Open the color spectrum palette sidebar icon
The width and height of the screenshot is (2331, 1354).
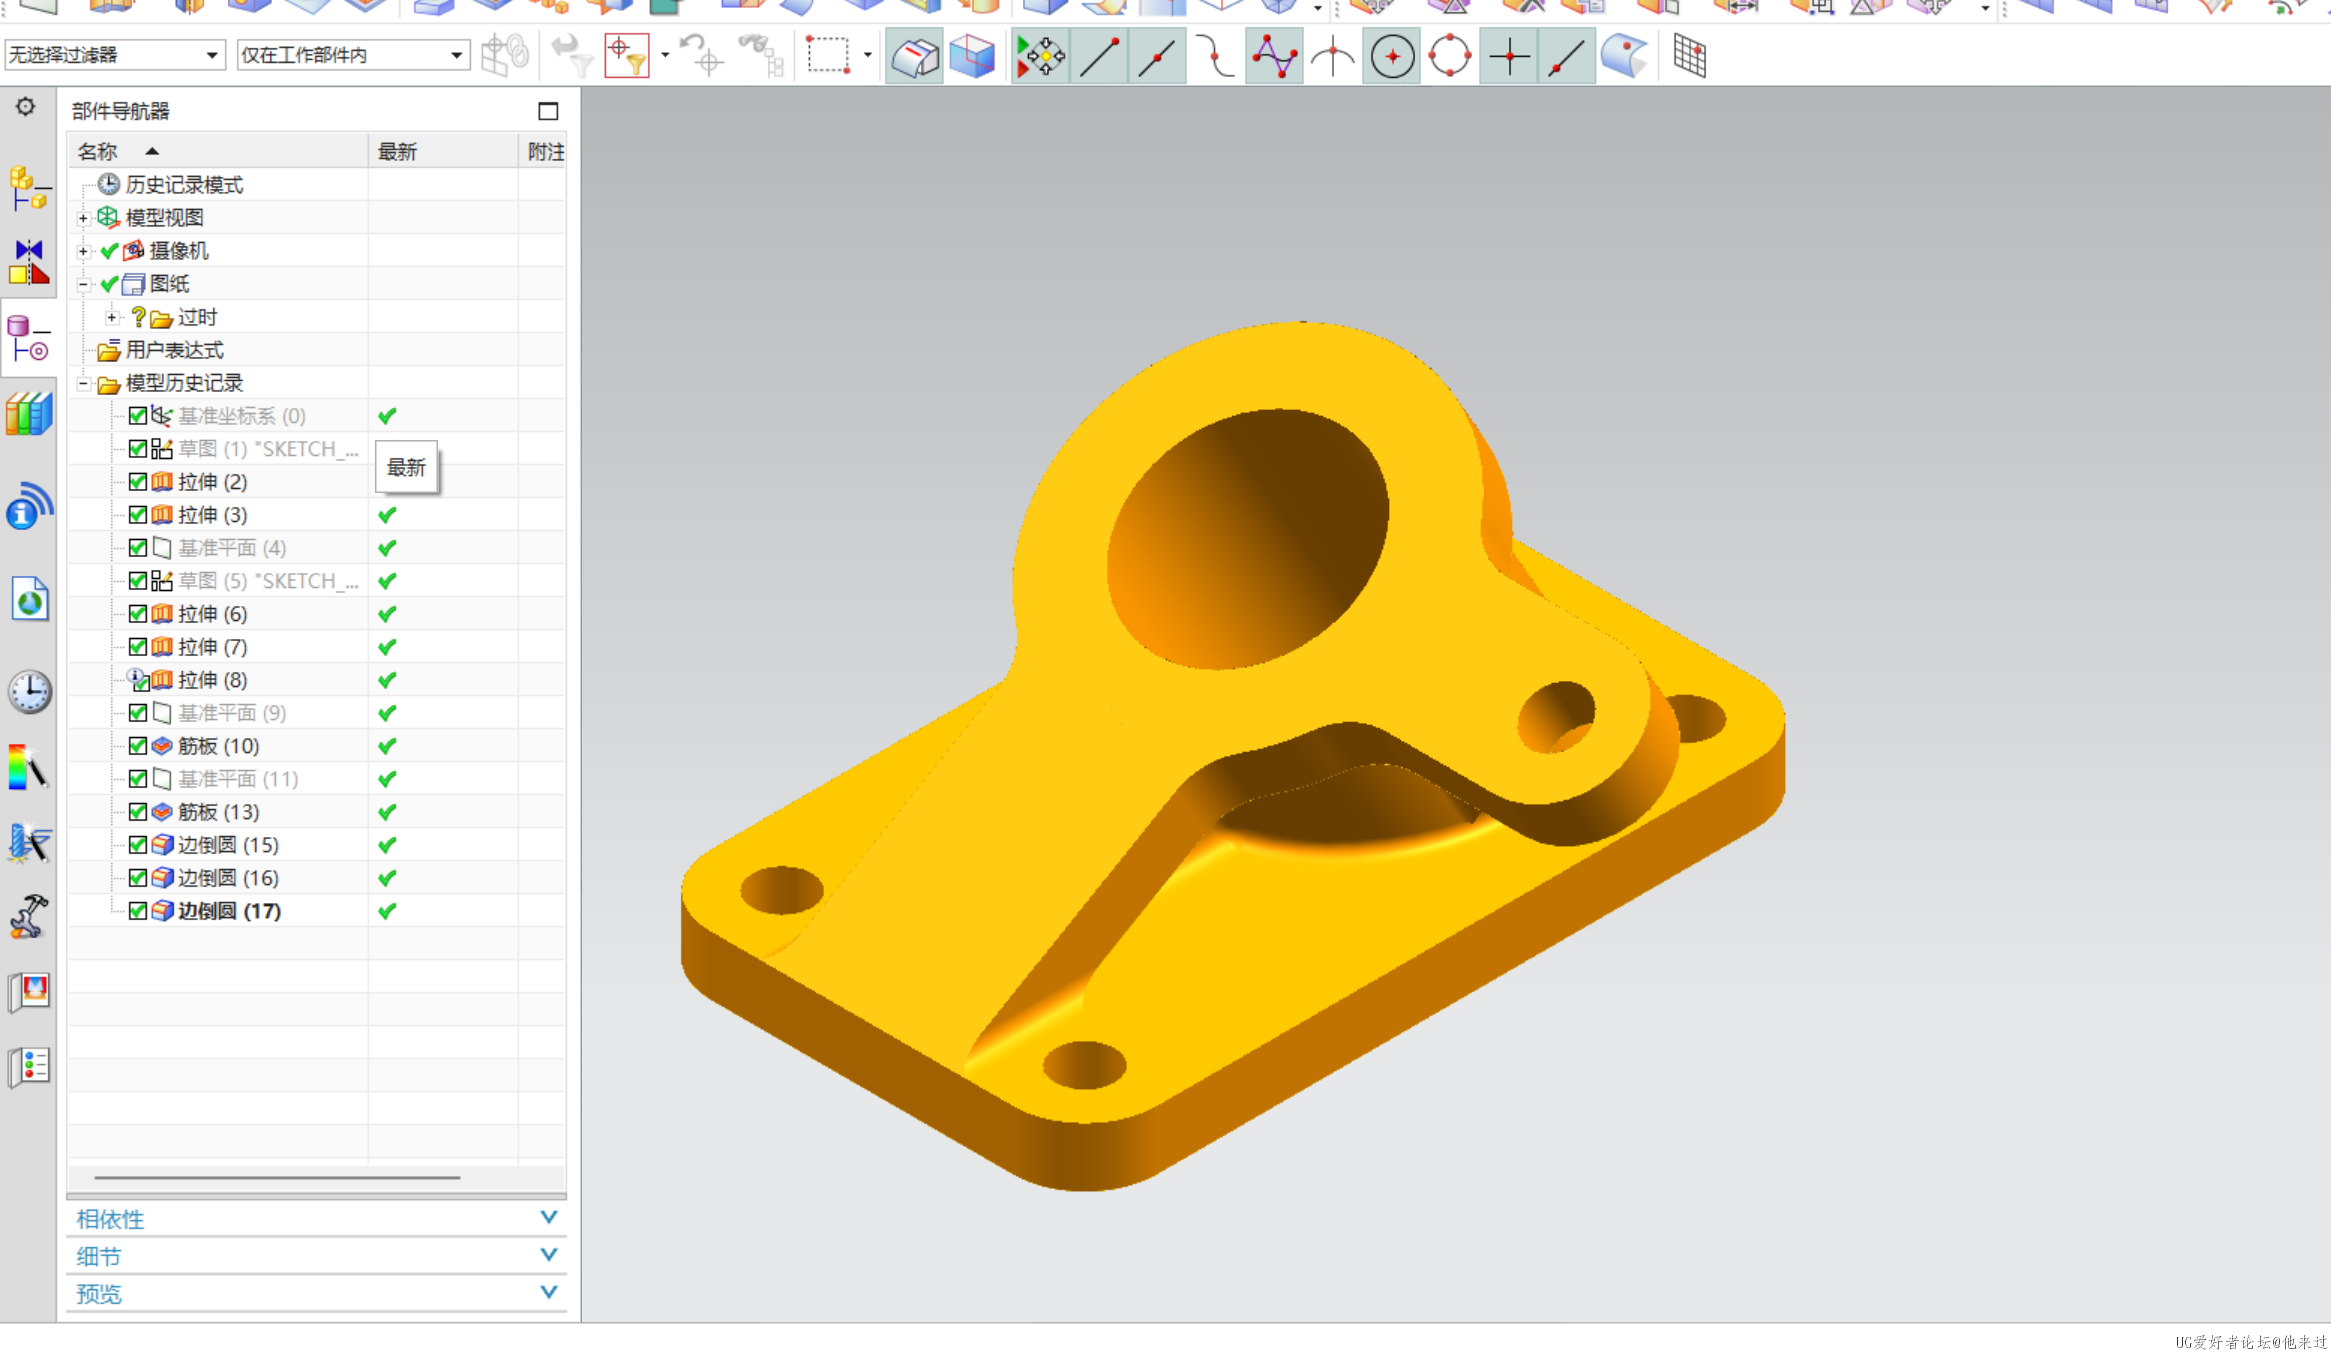29,768
